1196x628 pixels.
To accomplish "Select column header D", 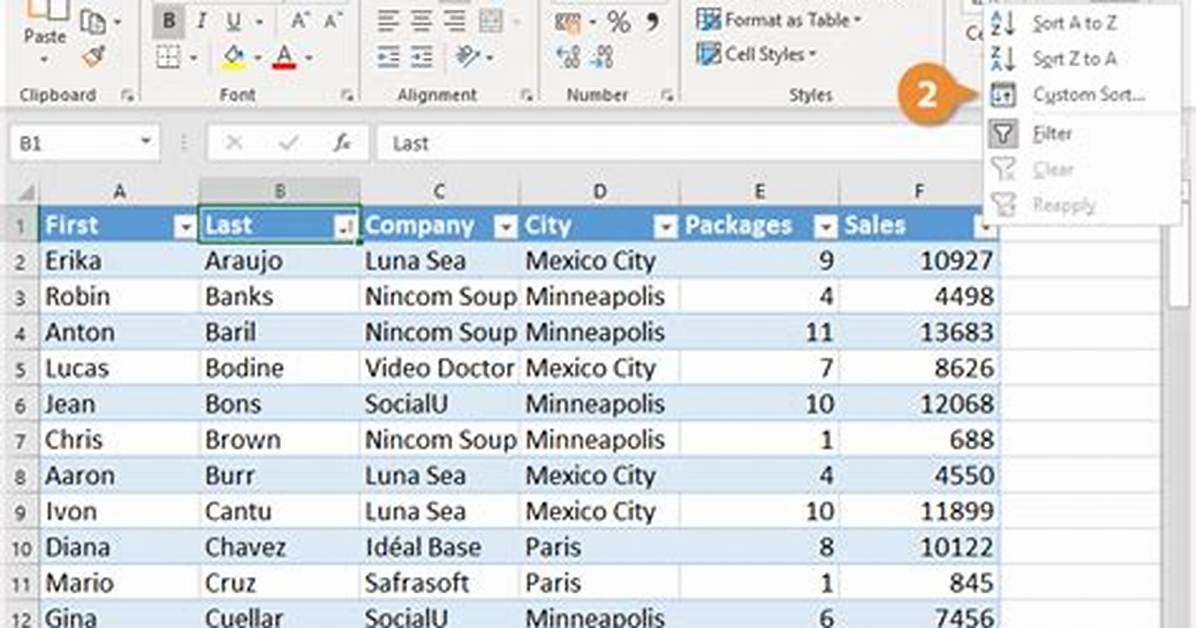I will (600, 192).
